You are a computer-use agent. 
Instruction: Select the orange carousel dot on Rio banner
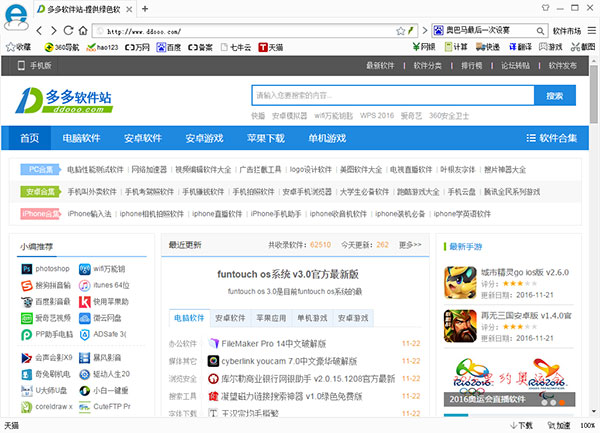(x=562, y=402)
